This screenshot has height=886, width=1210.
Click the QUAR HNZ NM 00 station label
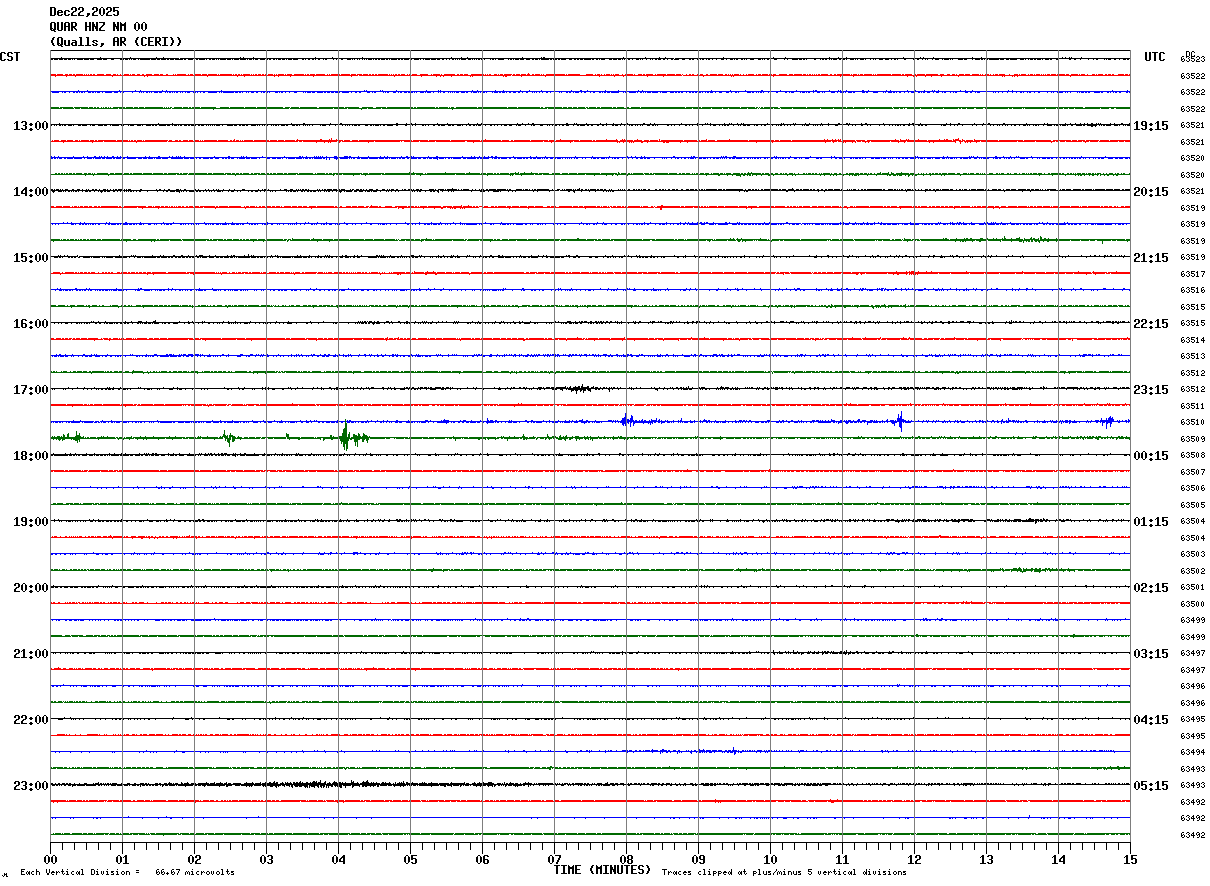coord(98,27)
